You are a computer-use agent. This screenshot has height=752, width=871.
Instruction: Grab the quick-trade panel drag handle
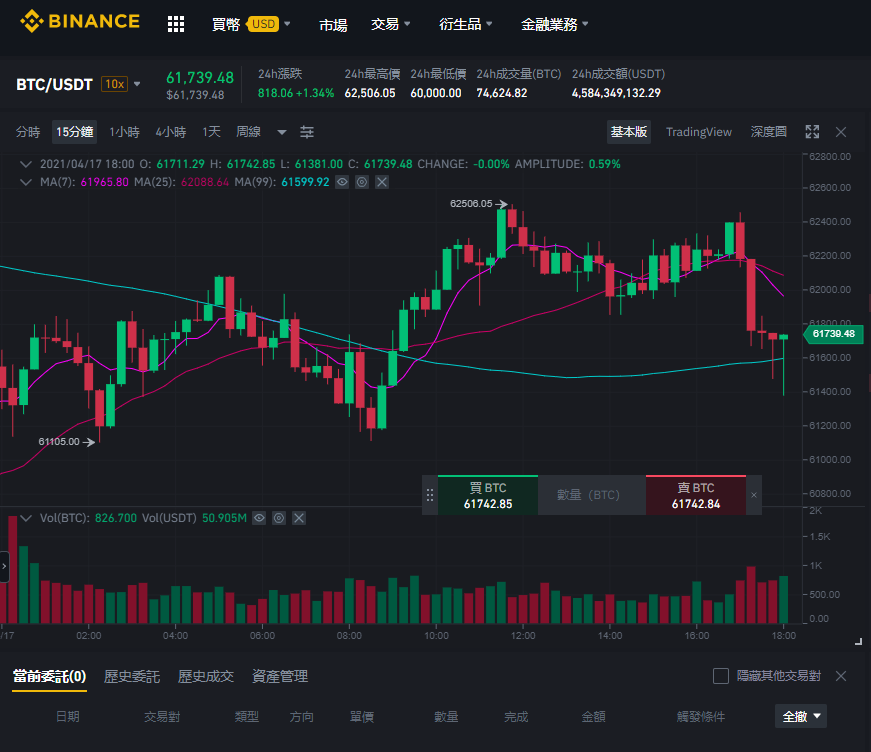click(429, 495)
